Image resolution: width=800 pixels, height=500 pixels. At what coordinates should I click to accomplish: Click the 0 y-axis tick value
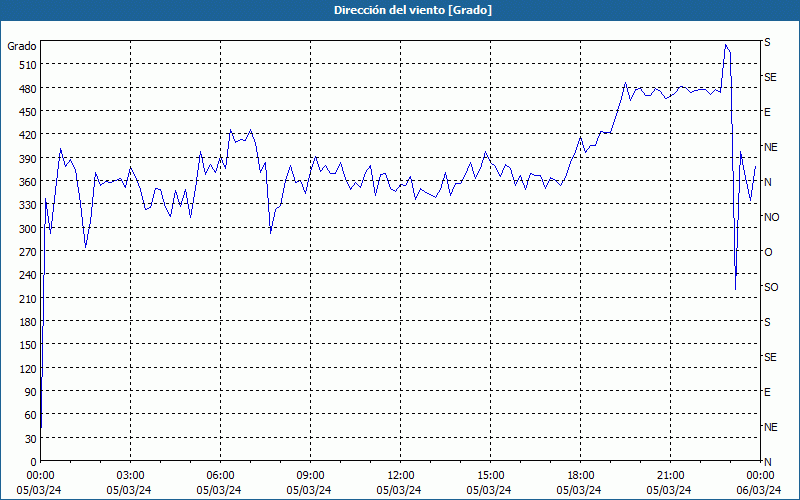click(x=34, y=462)
